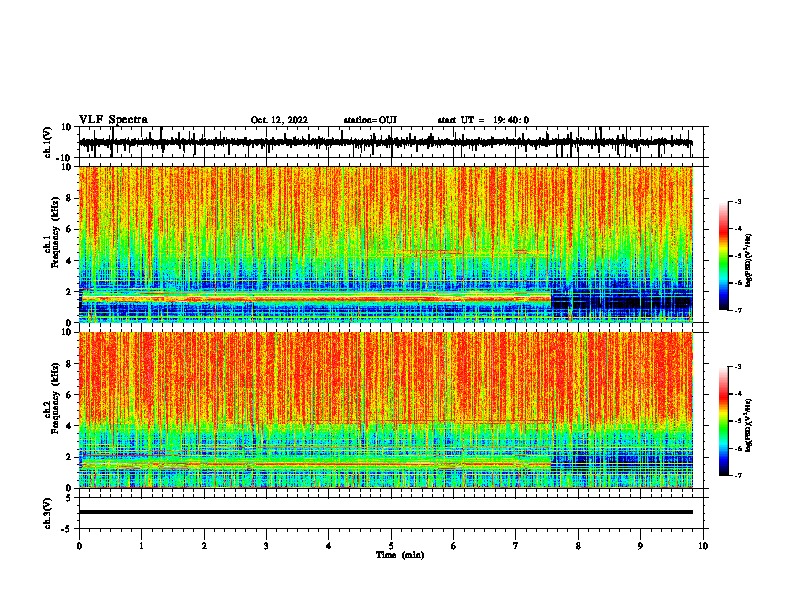Click the ch.3 flat voltage trace

coord(385,512)
